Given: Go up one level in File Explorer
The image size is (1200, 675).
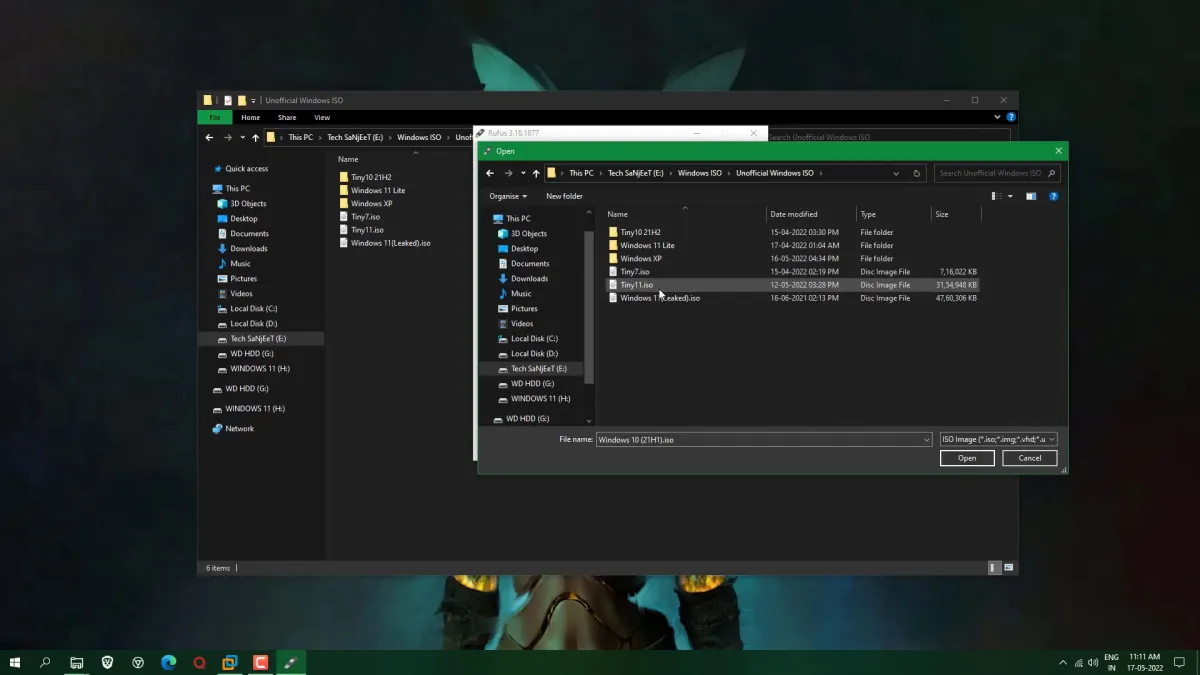Looking at the screenshot, I should 255,137.
